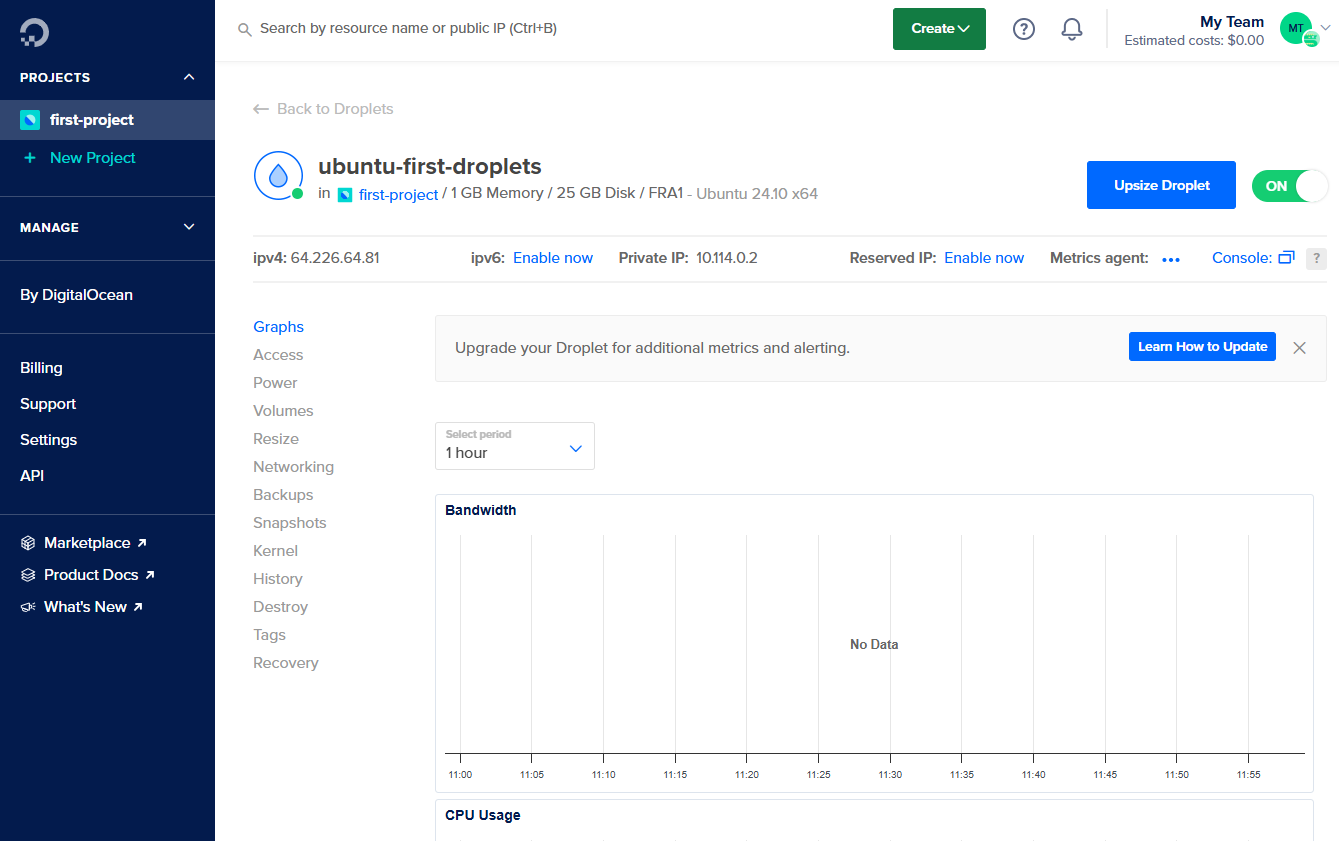Click the first-project sidebar icon
1339x841 pixels.
point(30,120)
